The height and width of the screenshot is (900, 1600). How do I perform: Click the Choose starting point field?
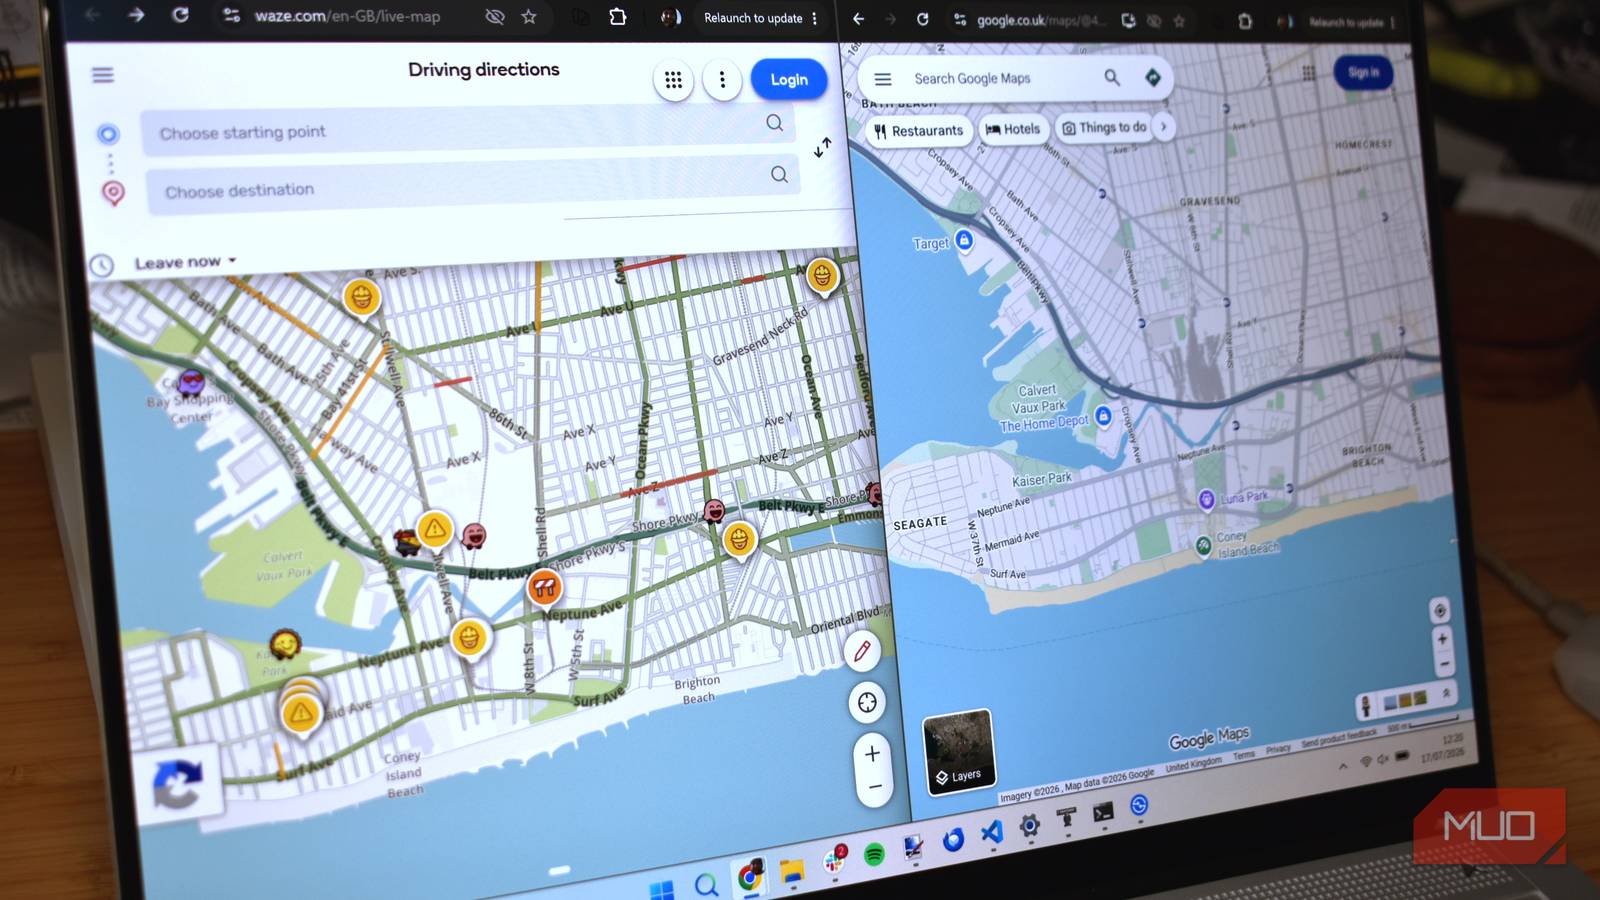click(468, 130)
